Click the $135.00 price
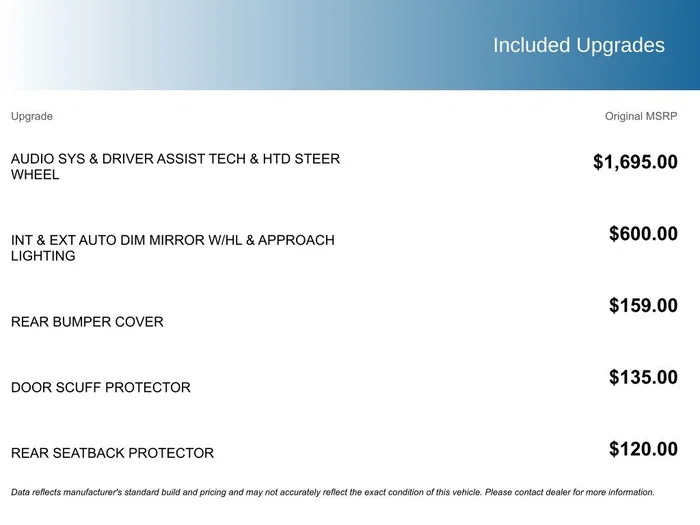700x525 pixels. click(643, 378)
